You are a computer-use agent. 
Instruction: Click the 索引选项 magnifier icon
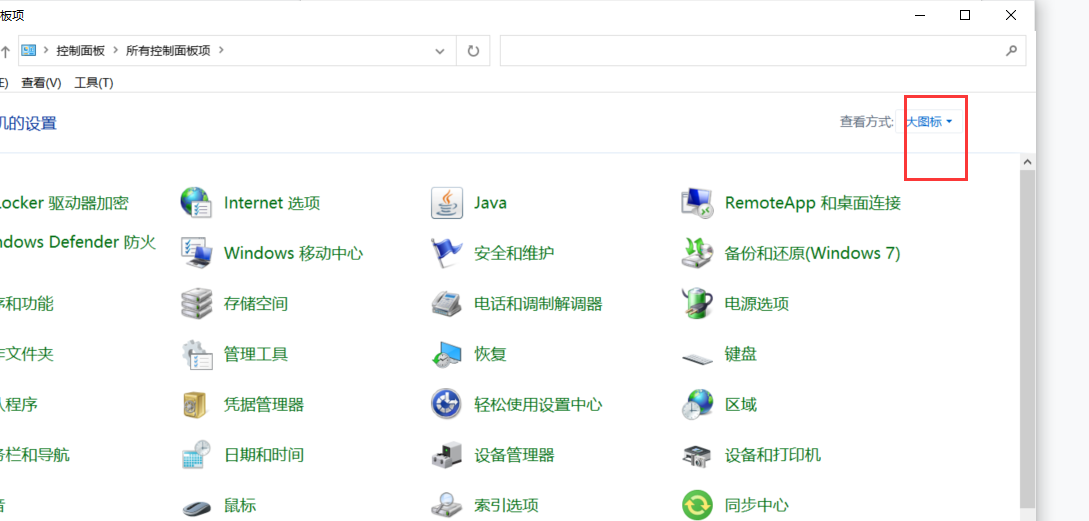[447, 505]
